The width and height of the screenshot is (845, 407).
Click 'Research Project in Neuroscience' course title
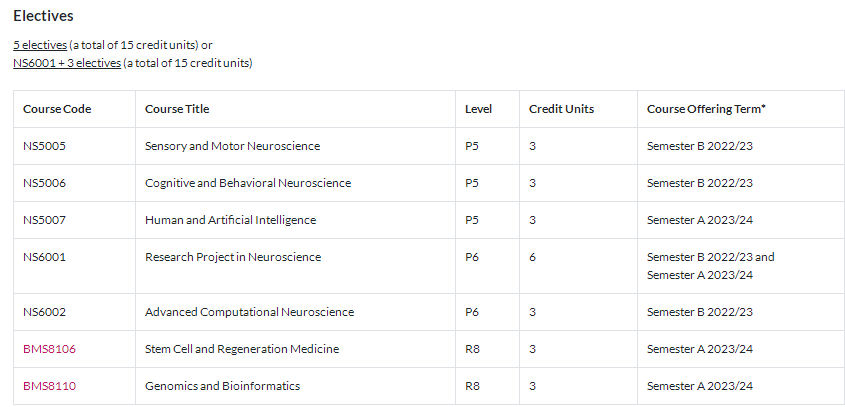[x=233, y=257]
